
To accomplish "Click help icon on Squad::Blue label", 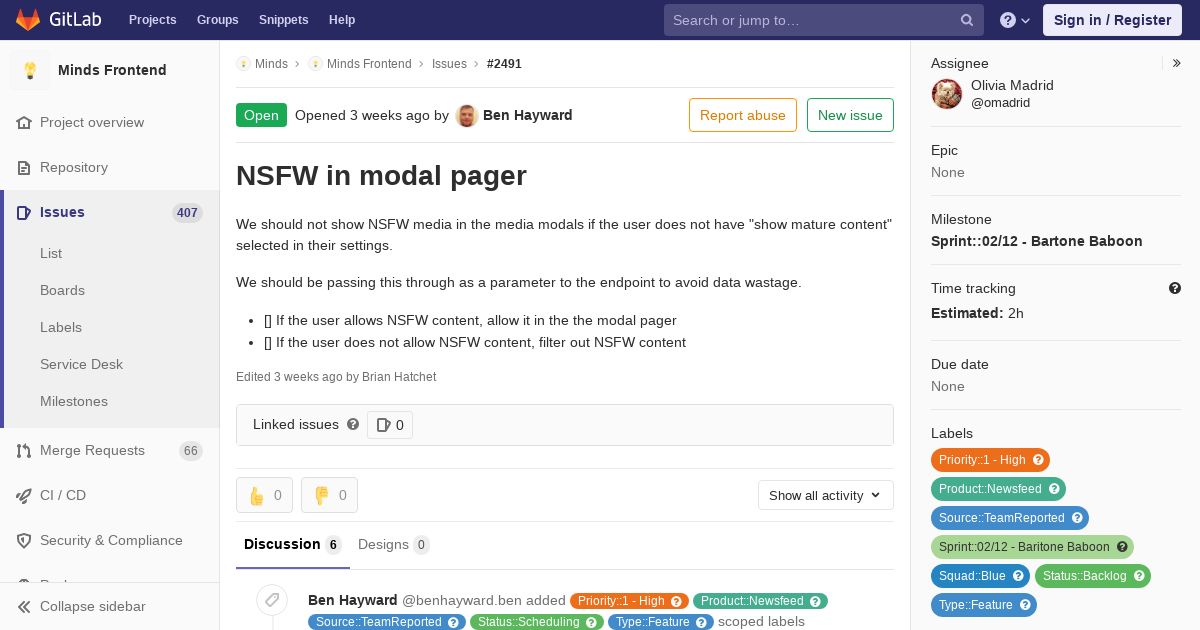I will coord(1018,576).
